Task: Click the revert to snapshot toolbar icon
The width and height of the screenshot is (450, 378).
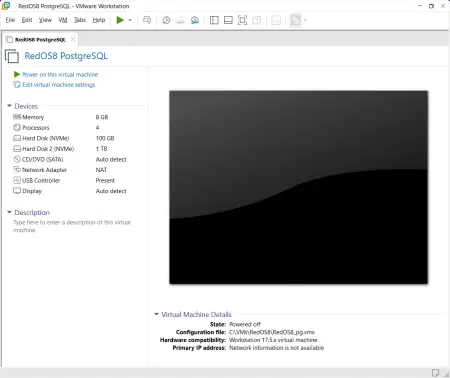Action: point(181,20)
